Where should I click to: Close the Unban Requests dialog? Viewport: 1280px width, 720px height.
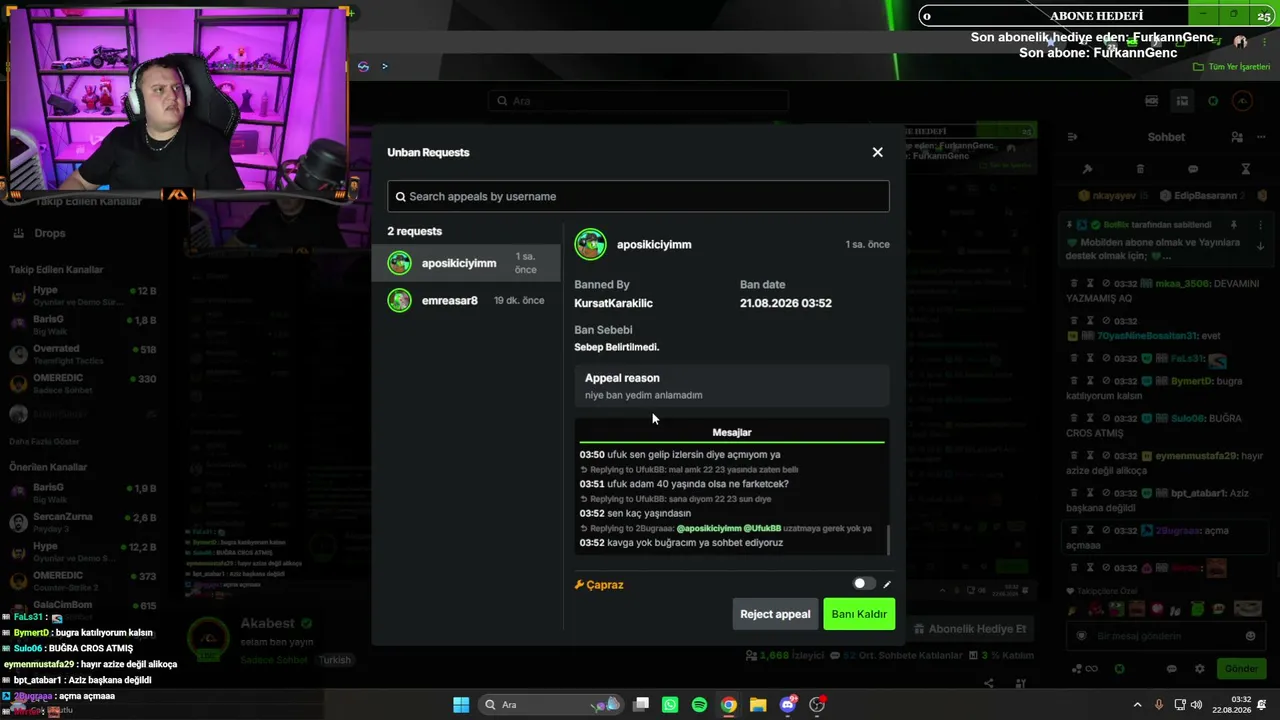pyautogui.click(x=877, y=152)
